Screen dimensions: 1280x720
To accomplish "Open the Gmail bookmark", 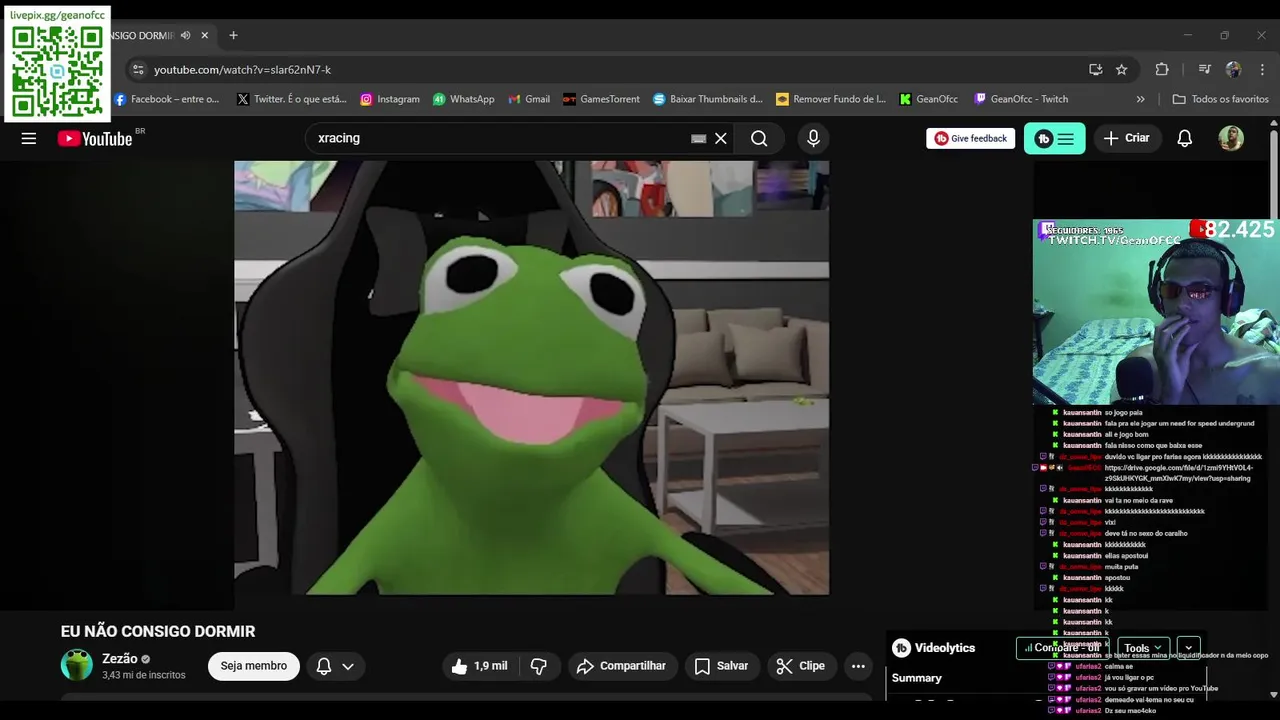I will [529, 99].
